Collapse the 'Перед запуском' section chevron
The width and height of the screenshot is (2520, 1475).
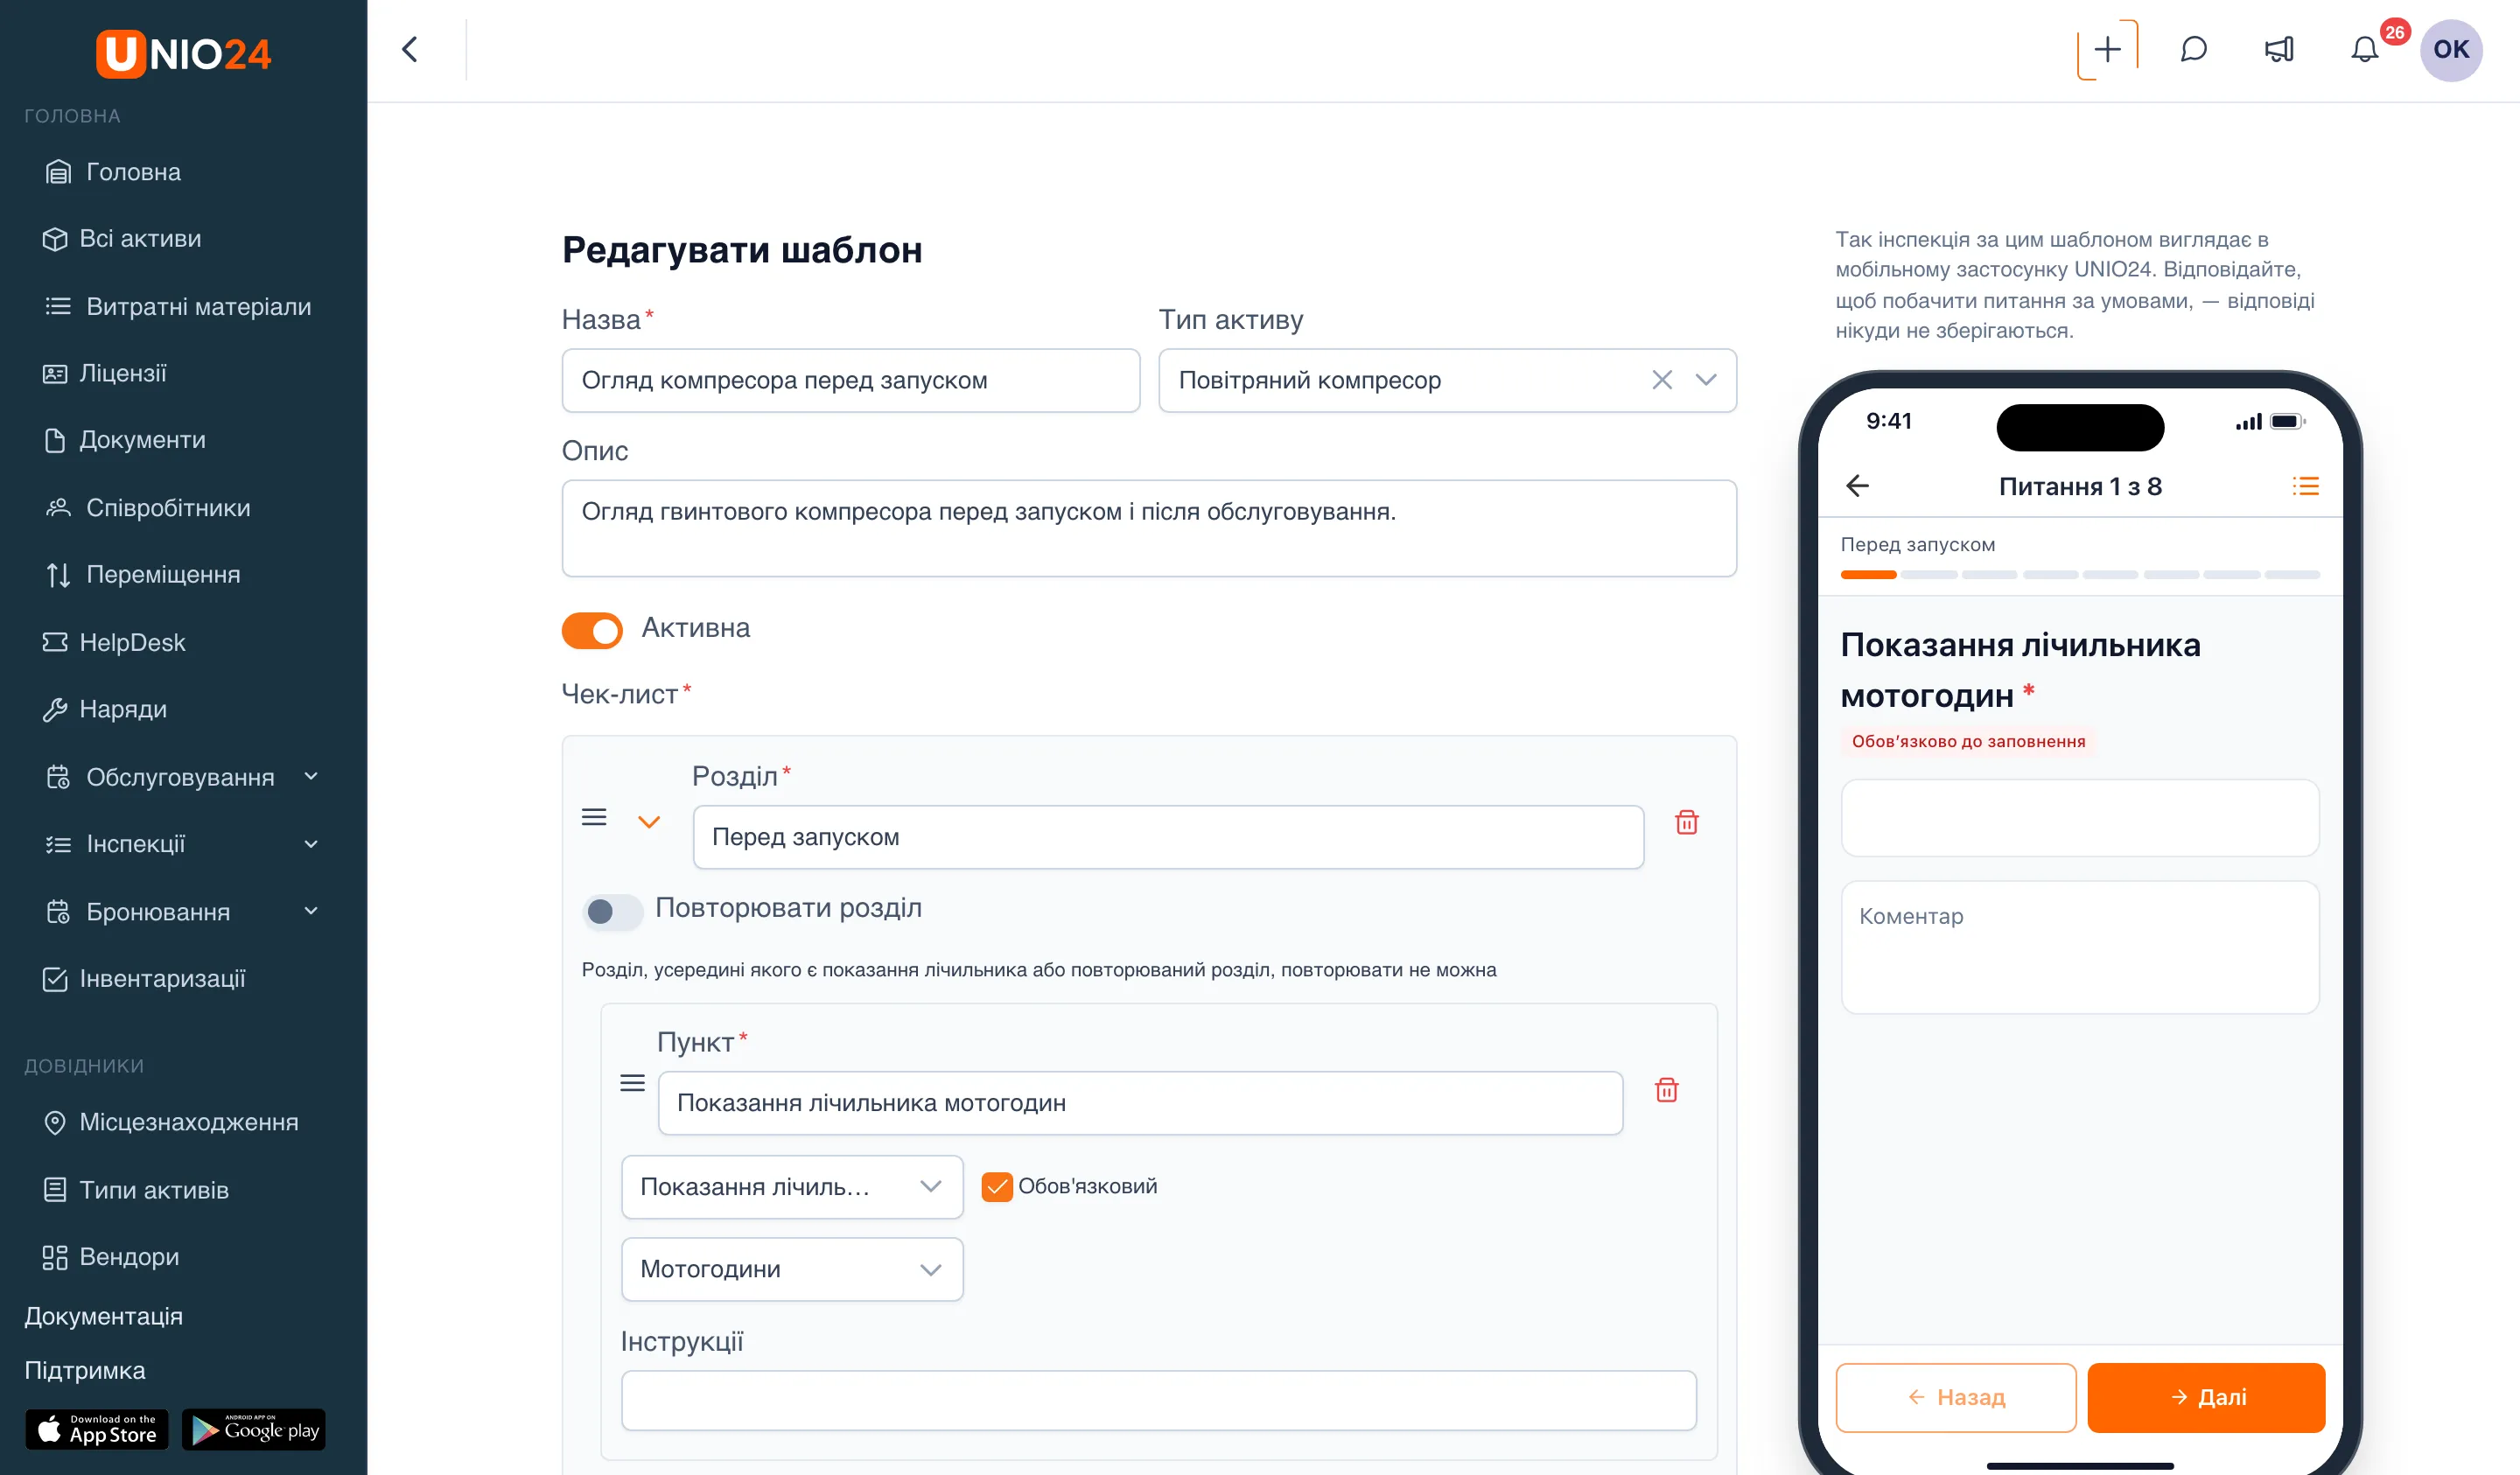pos(649,822)
